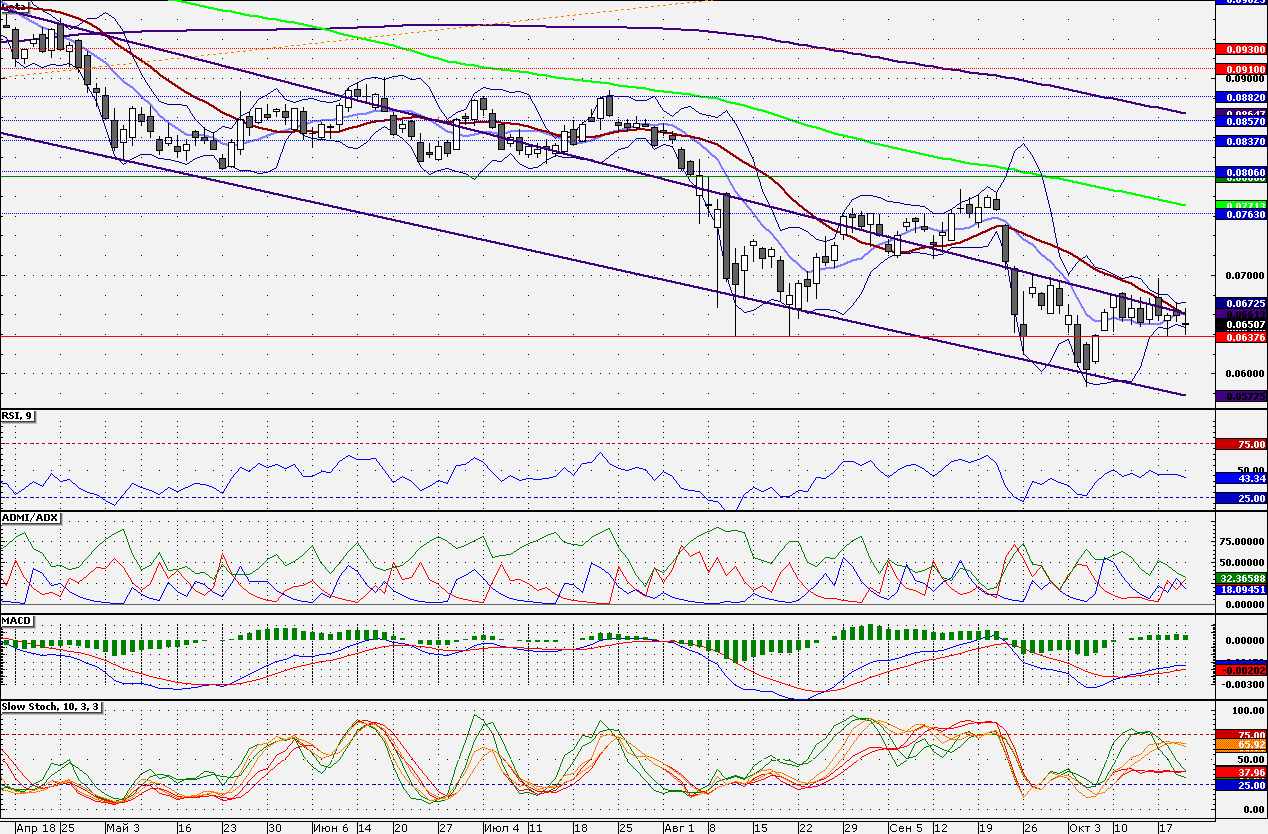Click the ADMI/ADX indicator panel title
The width and height of the screenshot is (1268, 834).
(x=31, y=518)
